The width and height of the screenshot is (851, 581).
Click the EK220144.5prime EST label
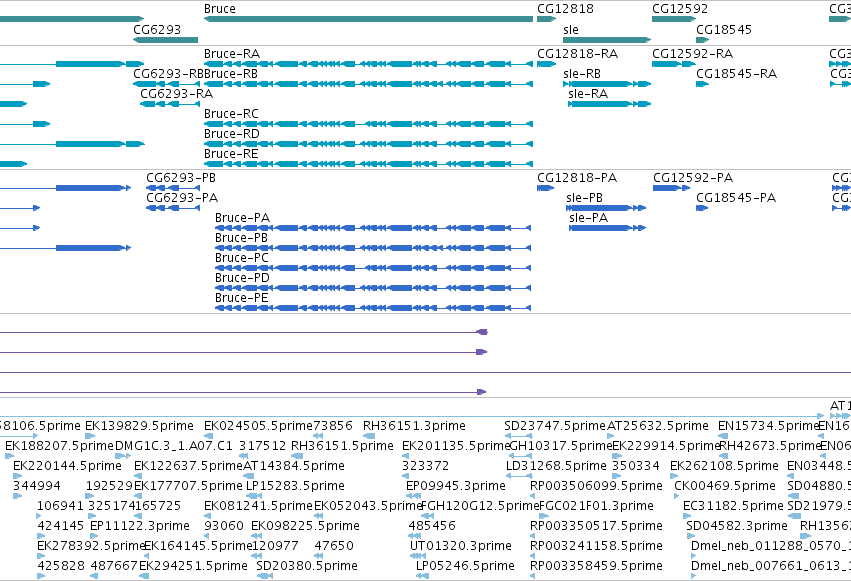tap(67, 466)
